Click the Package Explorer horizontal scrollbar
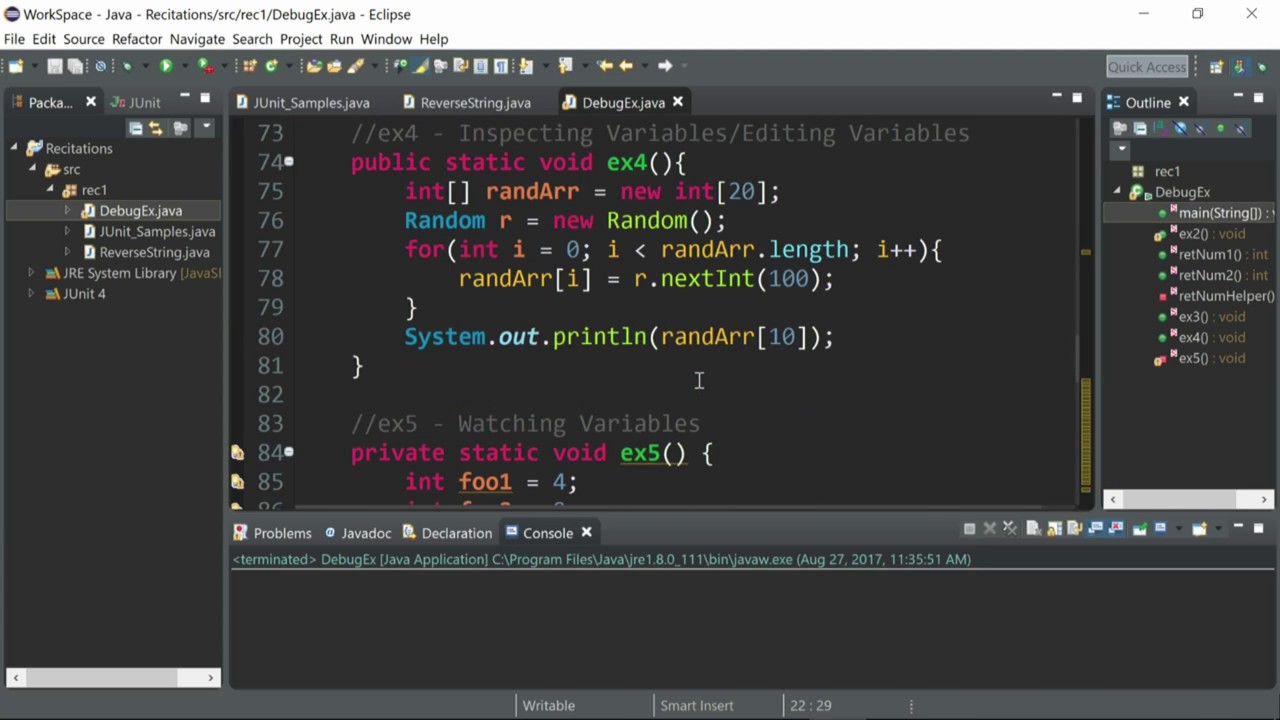 tap(113, 677)
